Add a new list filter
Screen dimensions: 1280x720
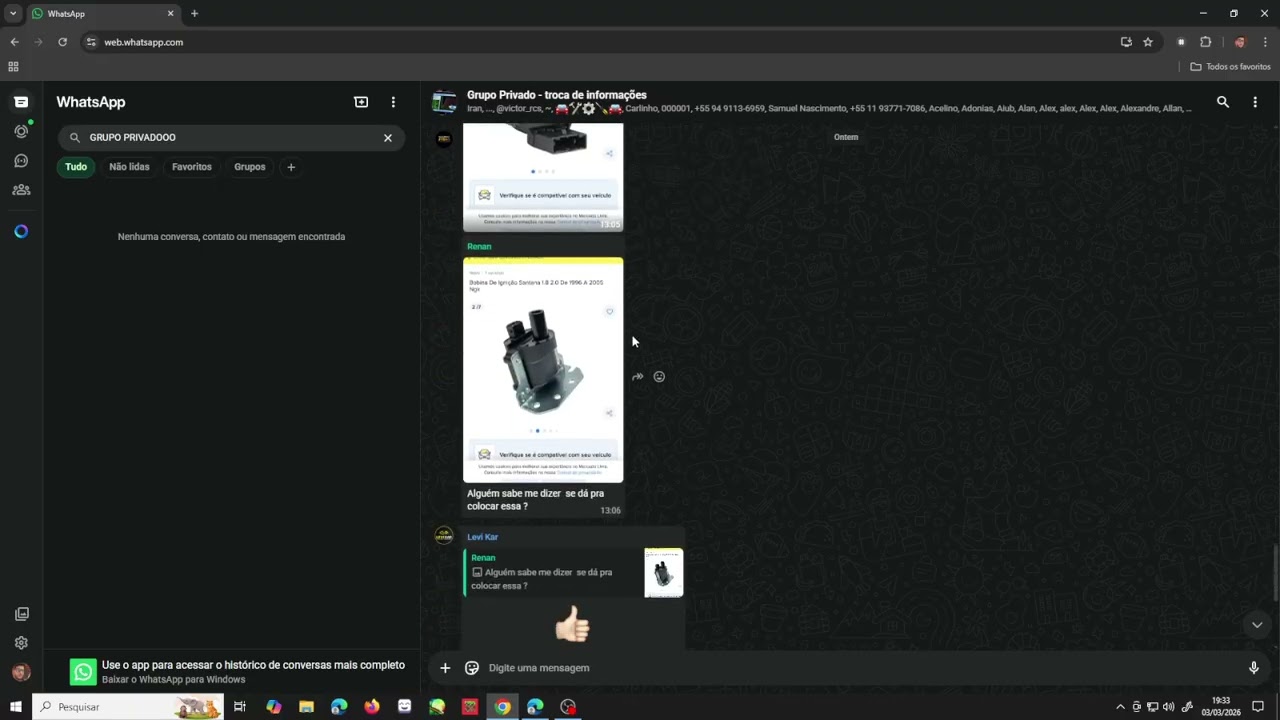[x=291, y=167]
